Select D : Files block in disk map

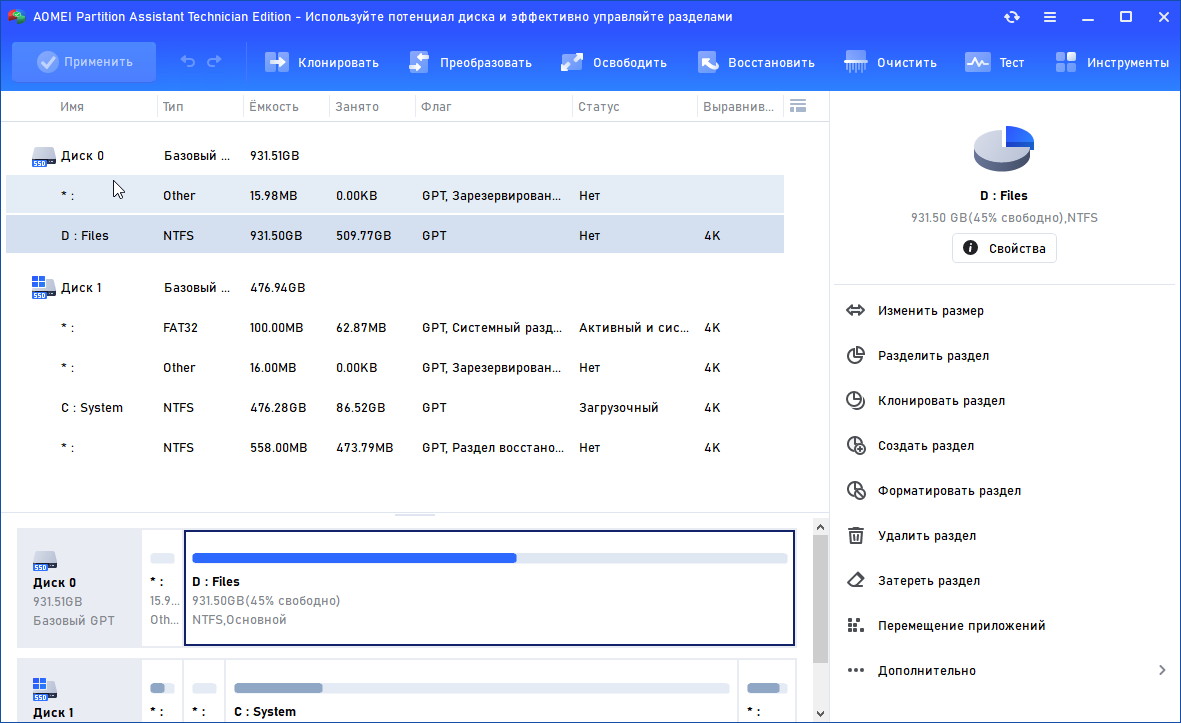490,588
